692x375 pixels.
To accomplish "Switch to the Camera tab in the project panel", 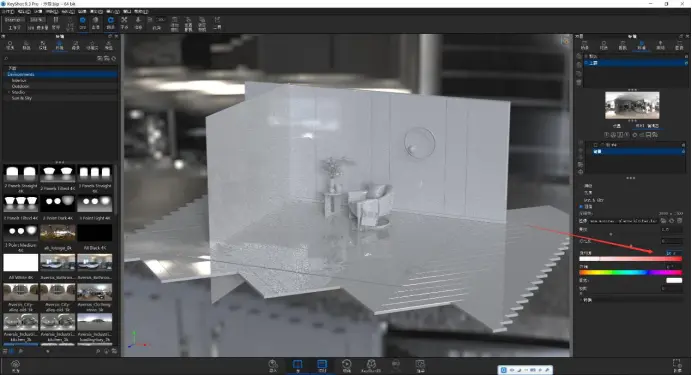I will pos(623,45).
